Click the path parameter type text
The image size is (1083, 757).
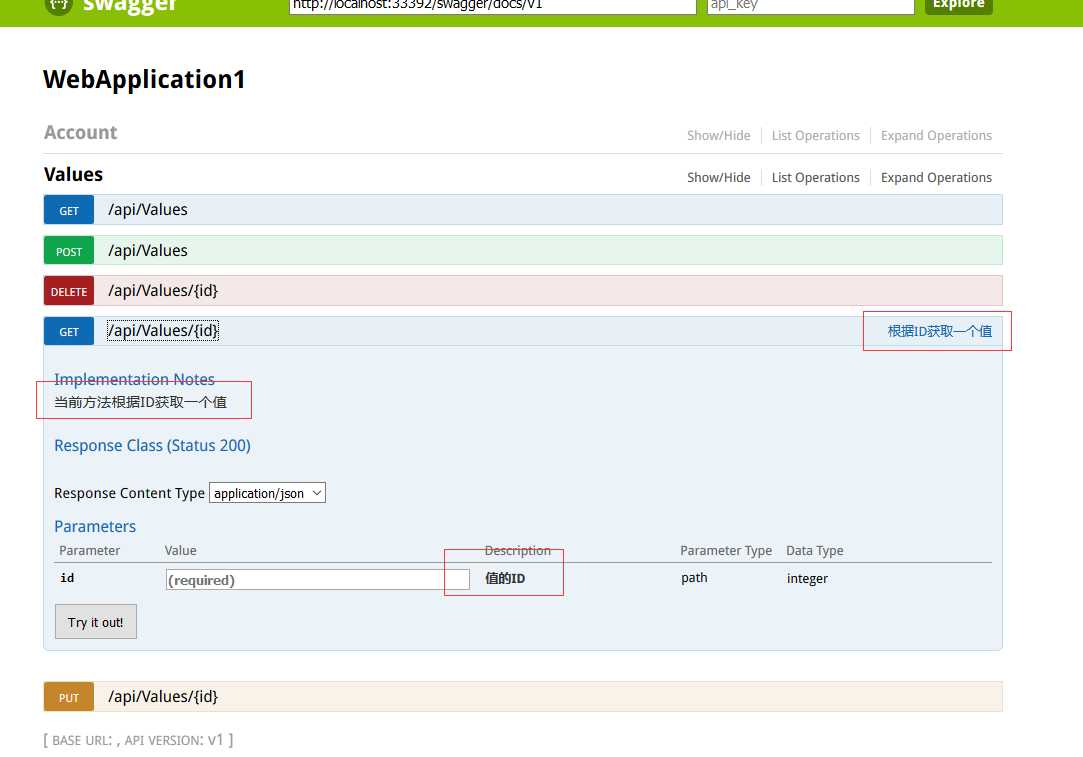click(694, 577)
